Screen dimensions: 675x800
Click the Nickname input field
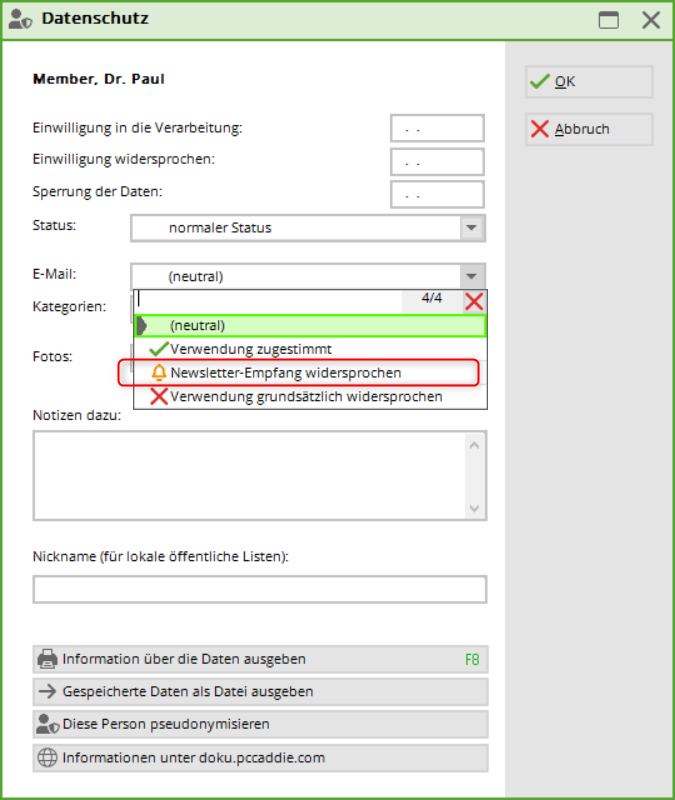coord(259,590)
